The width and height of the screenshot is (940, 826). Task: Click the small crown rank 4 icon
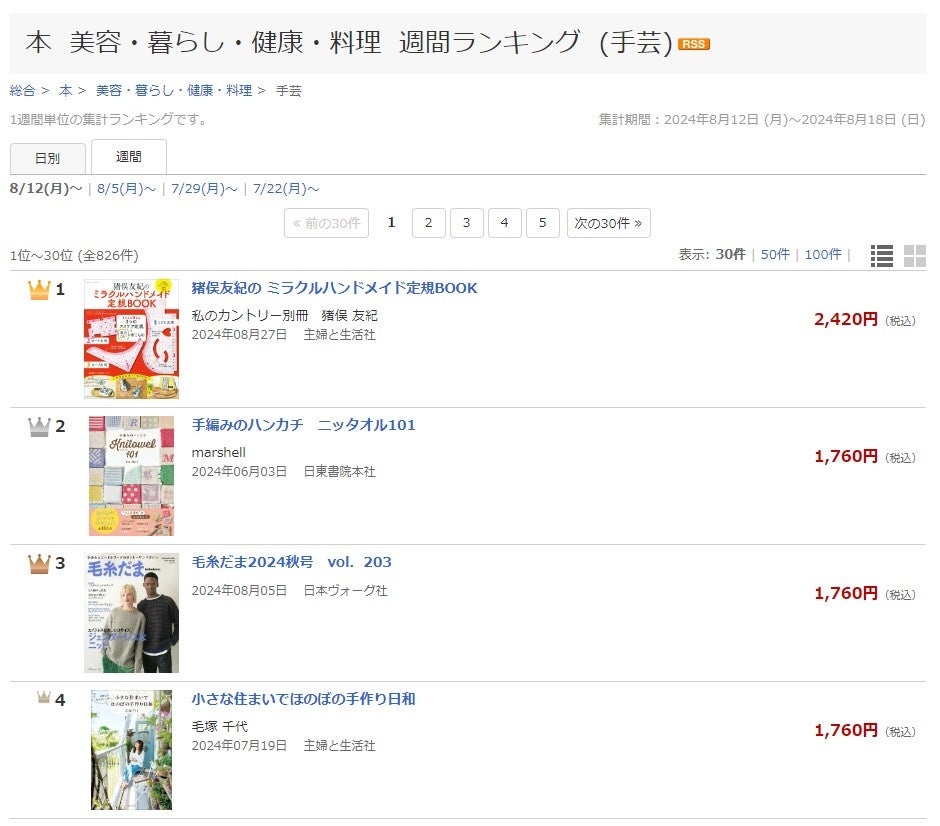click(x=44, y=697)
